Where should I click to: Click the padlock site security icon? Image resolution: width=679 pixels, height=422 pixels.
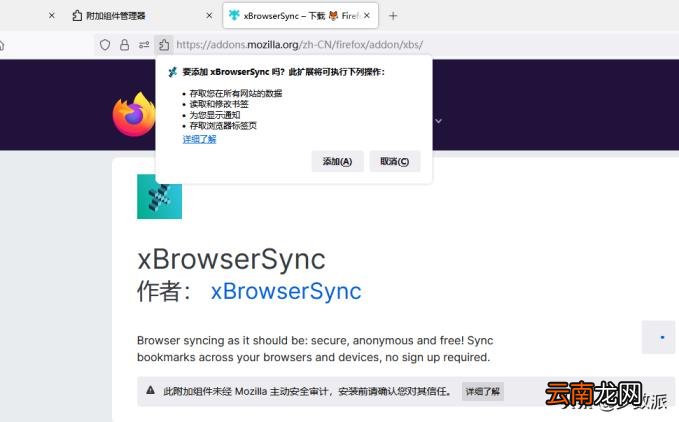124,45
